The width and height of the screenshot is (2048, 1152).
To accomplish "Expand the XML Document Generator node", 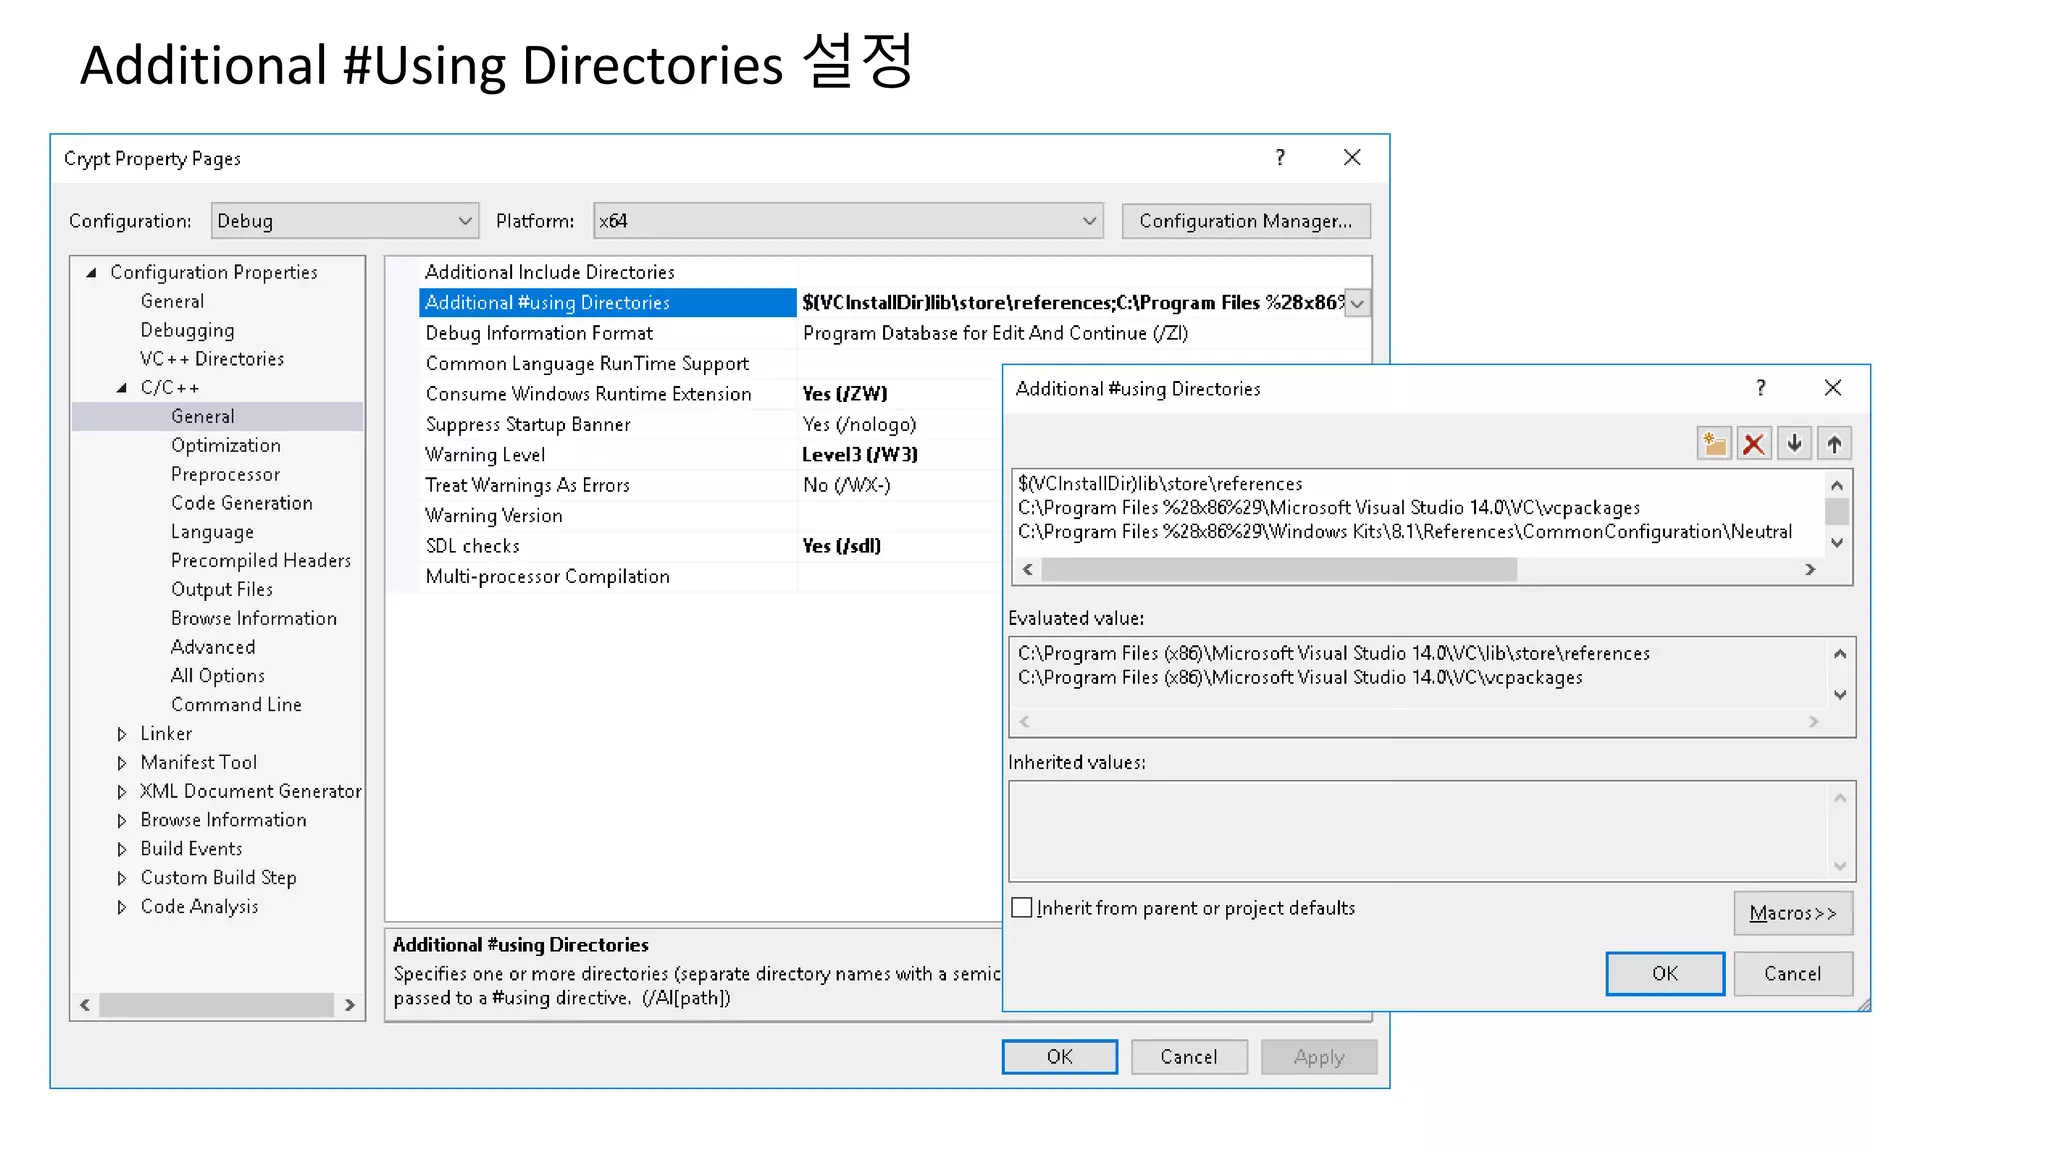I will pos(122,792).
